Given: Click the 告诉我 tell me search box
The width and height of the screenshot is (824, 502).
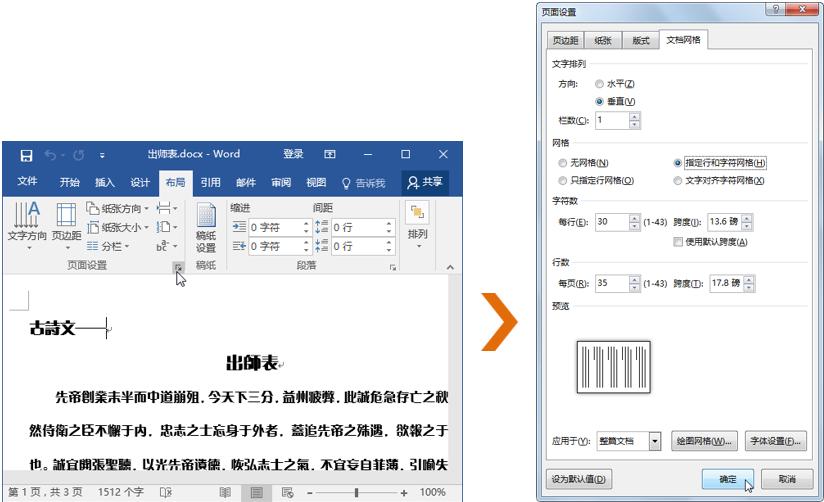Looking at the screenshot, I should point(364,182).
